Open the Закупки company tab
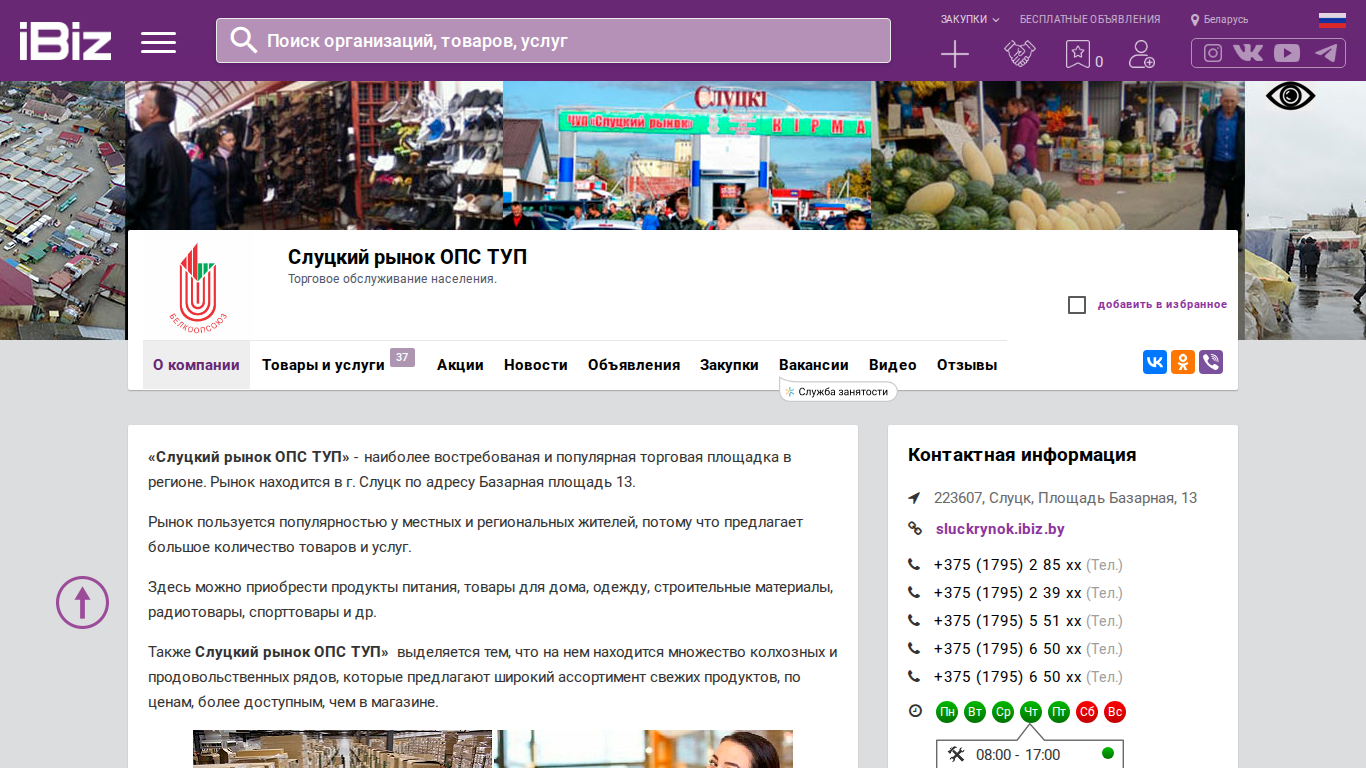 [729, 365]
